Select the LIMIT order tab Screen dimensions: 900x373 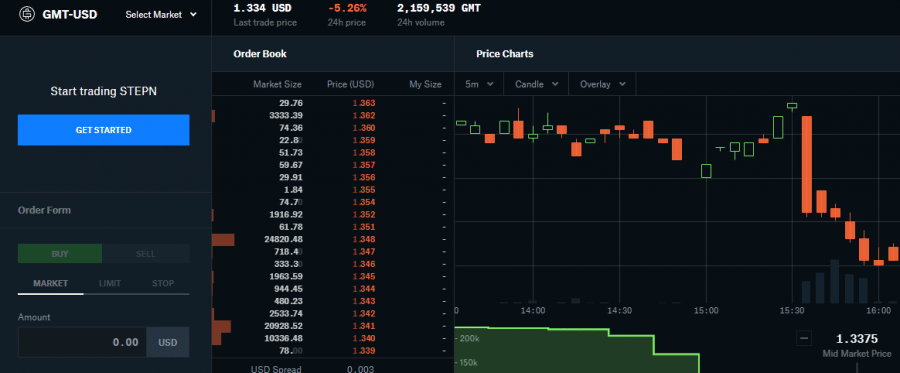point(110,283)
